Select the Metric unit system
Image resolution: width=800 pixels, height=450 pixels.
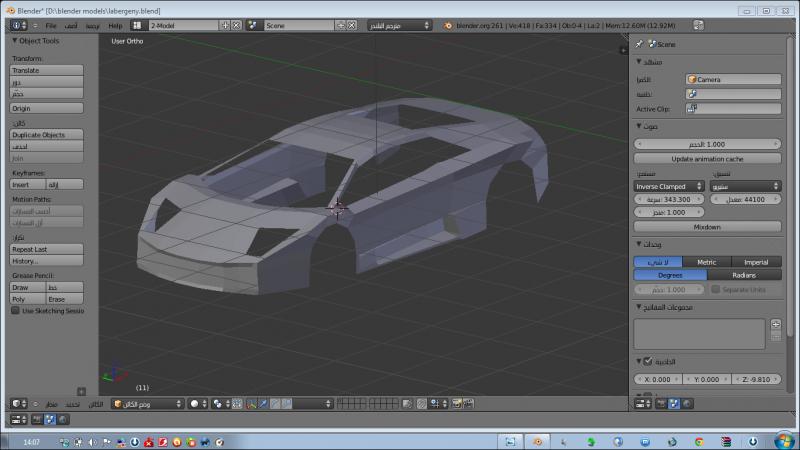coord(707,262)
